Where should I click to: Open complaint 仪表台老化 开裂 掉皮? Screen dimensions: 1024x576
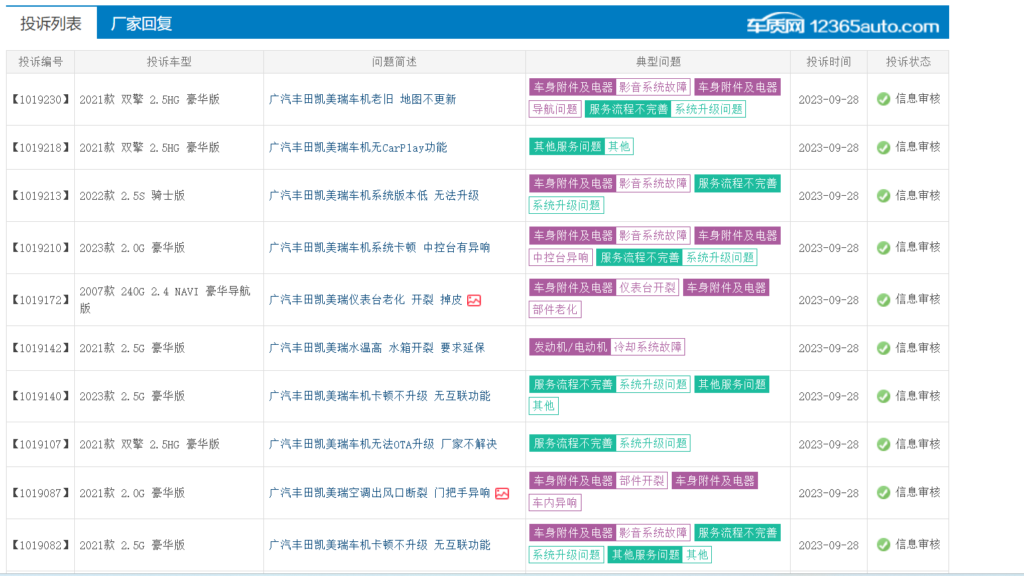click(366, 300)
